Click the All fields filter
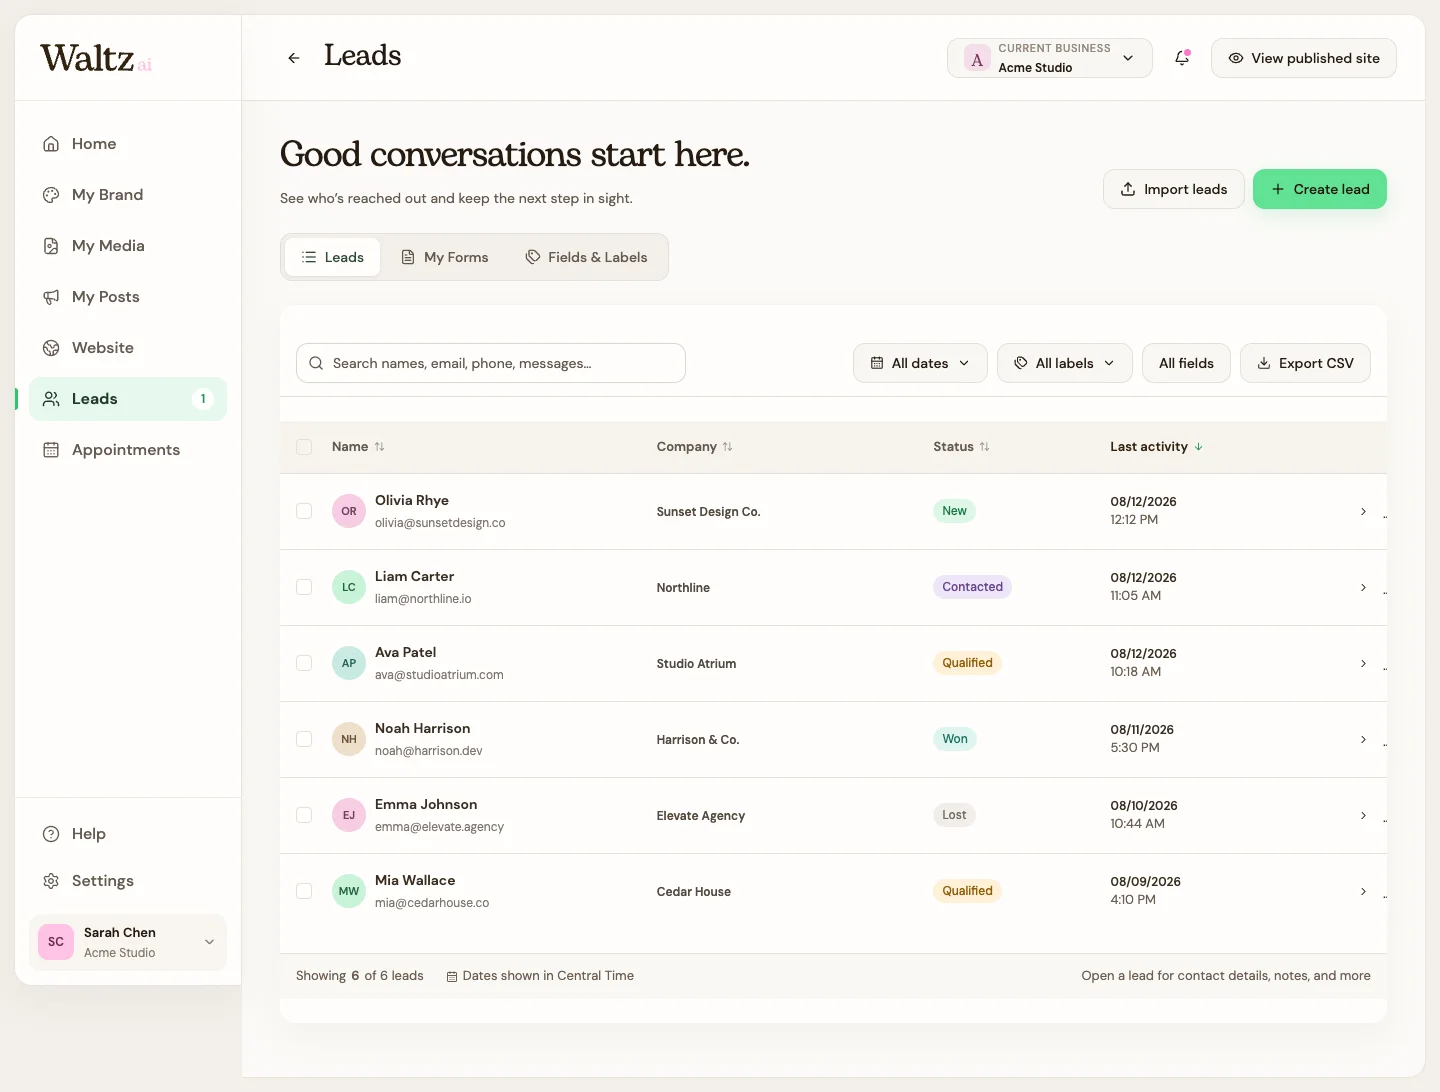The width and height of the screenshot is (1440, 1092). (1186, 363)
